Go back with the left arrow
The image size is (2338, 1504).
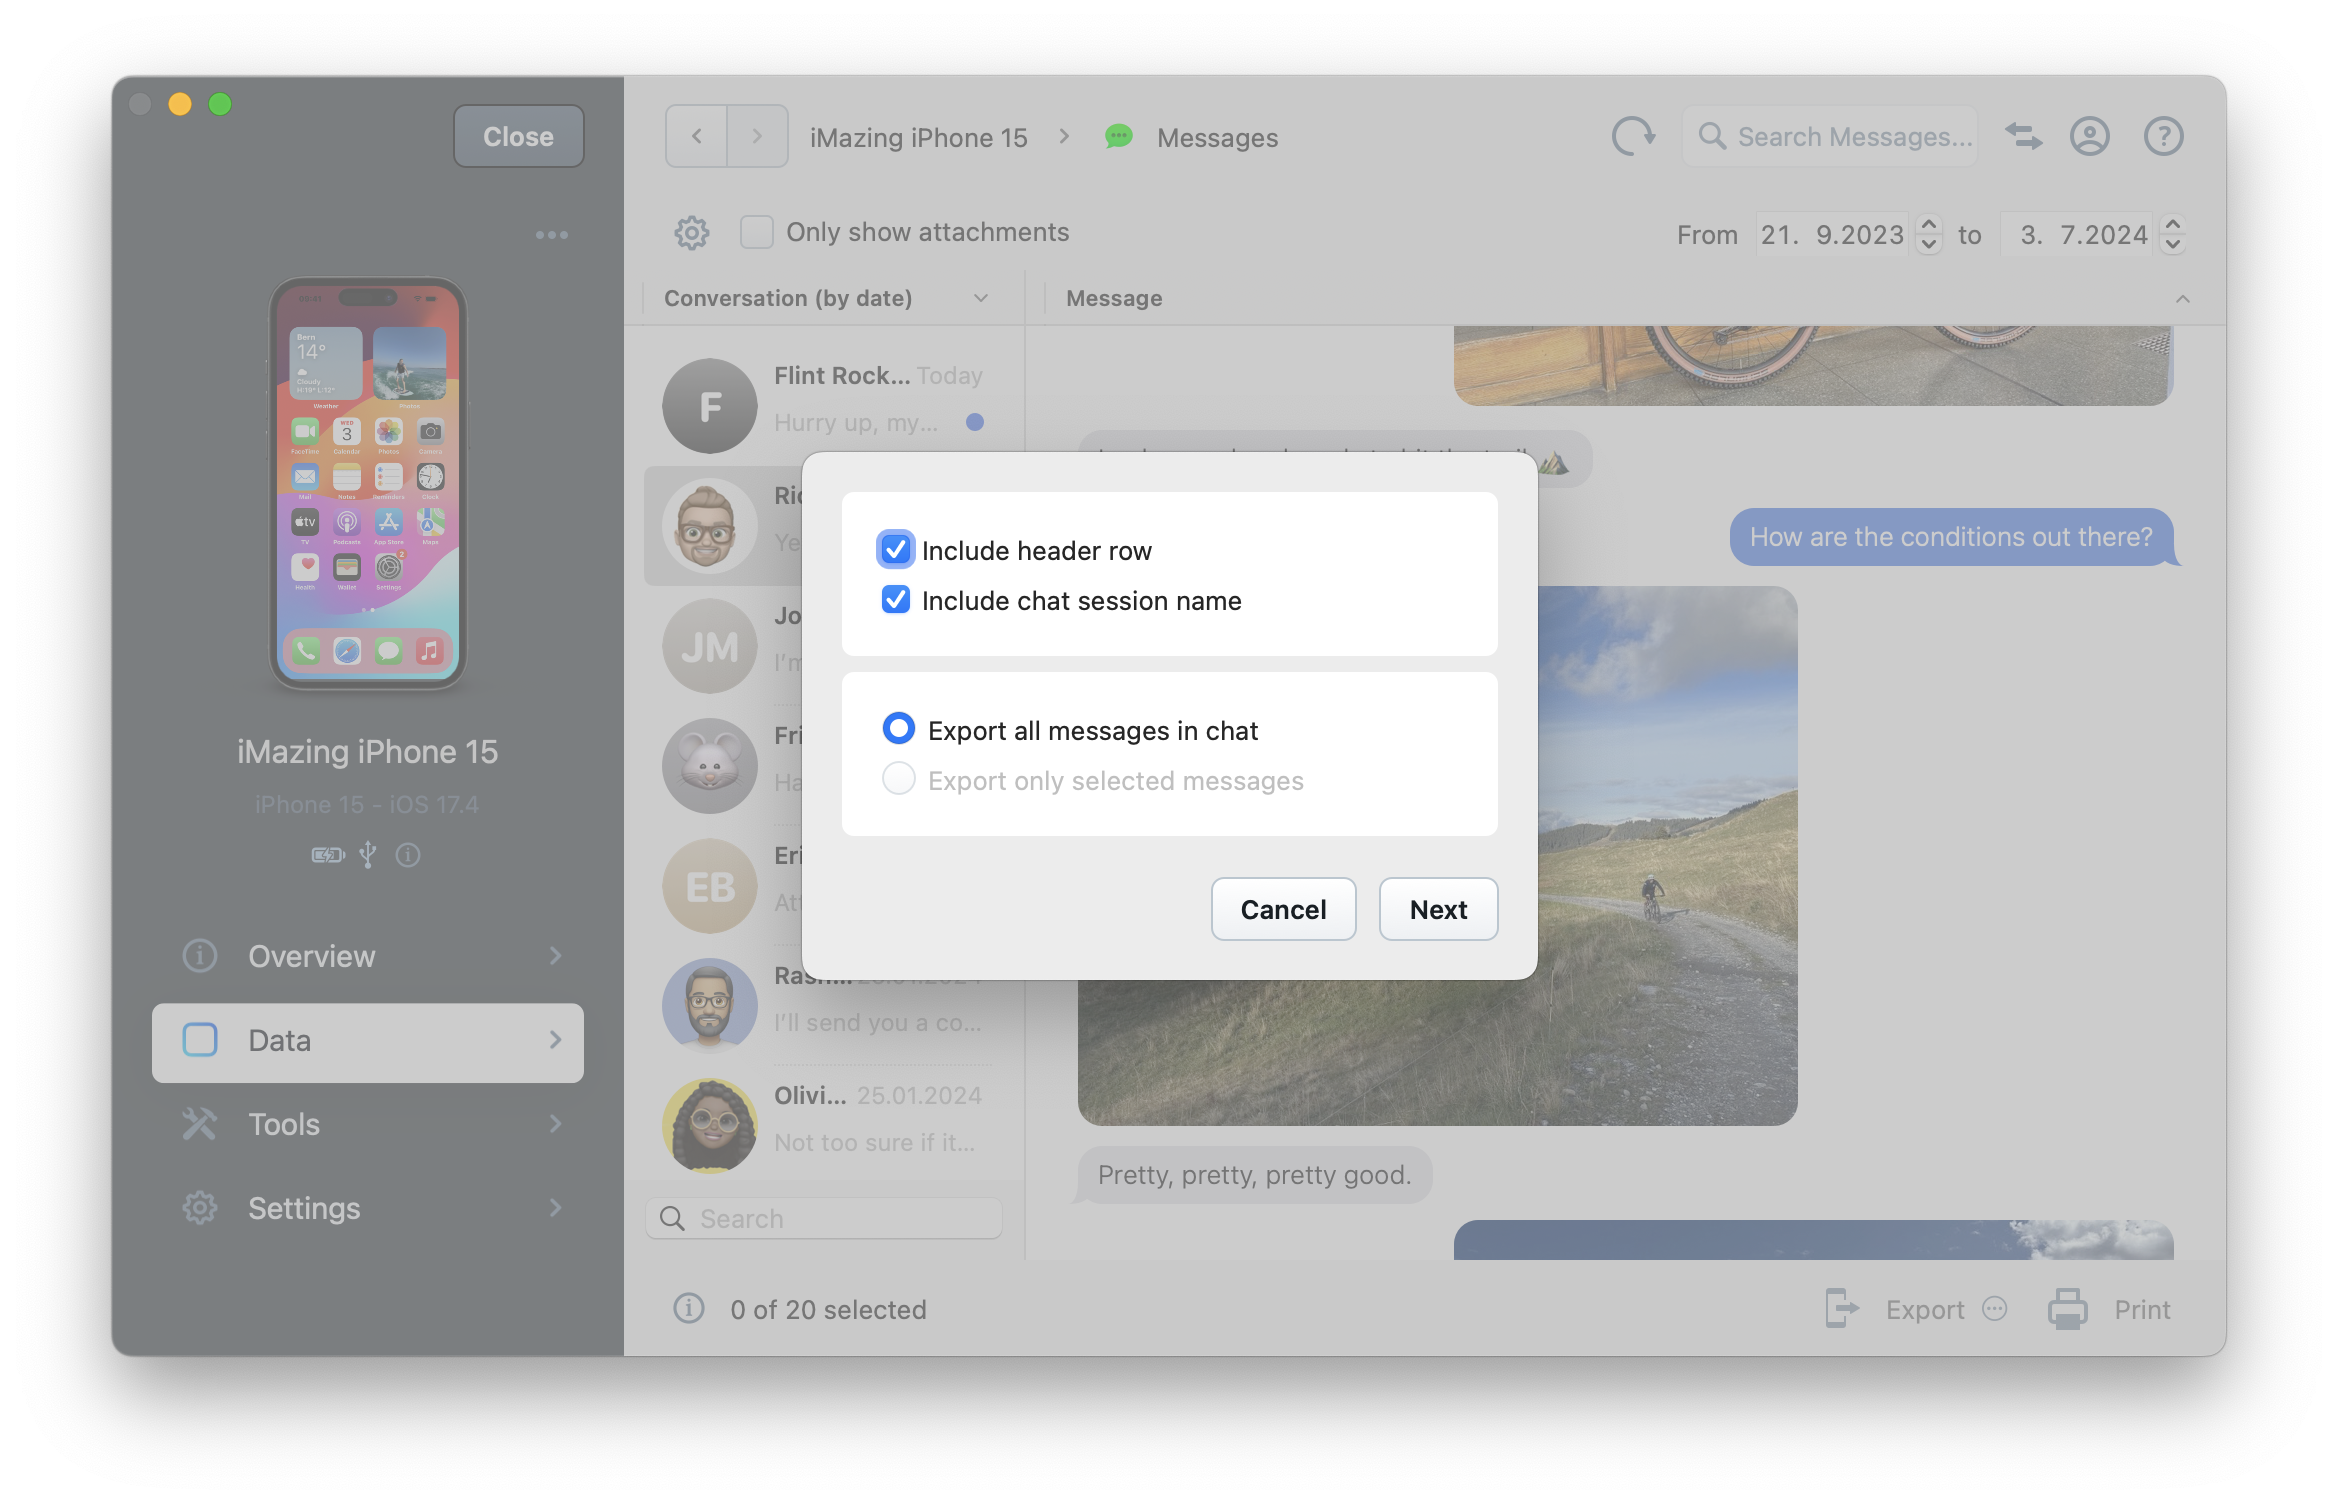[x=696, y=136]
